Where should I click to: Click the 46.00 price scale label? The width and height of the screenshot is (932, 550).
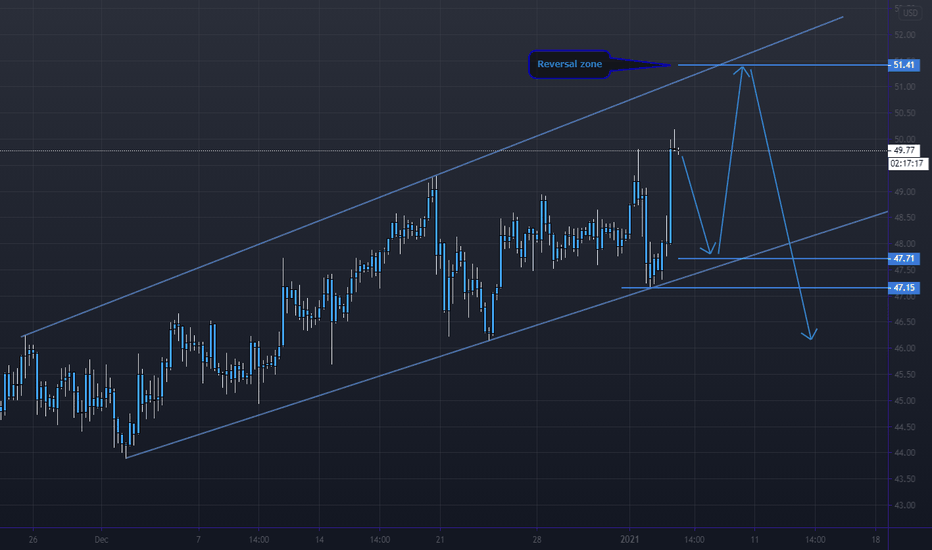904,348
